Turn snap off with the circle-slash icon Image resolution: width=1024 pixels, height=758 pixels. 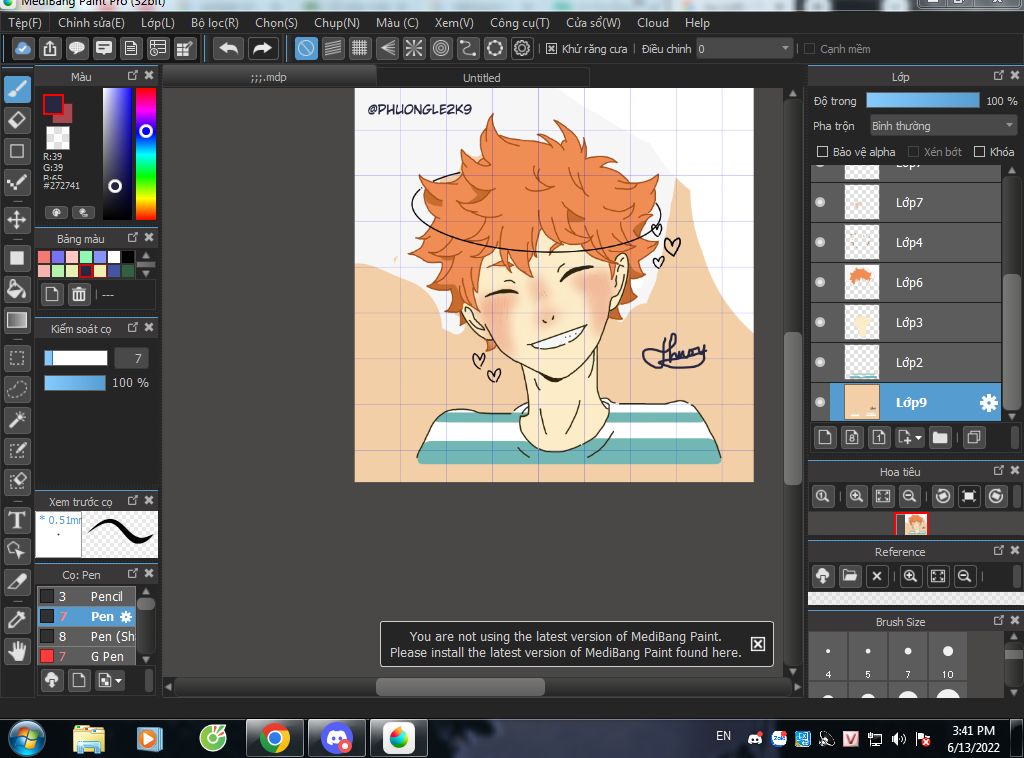306,48
